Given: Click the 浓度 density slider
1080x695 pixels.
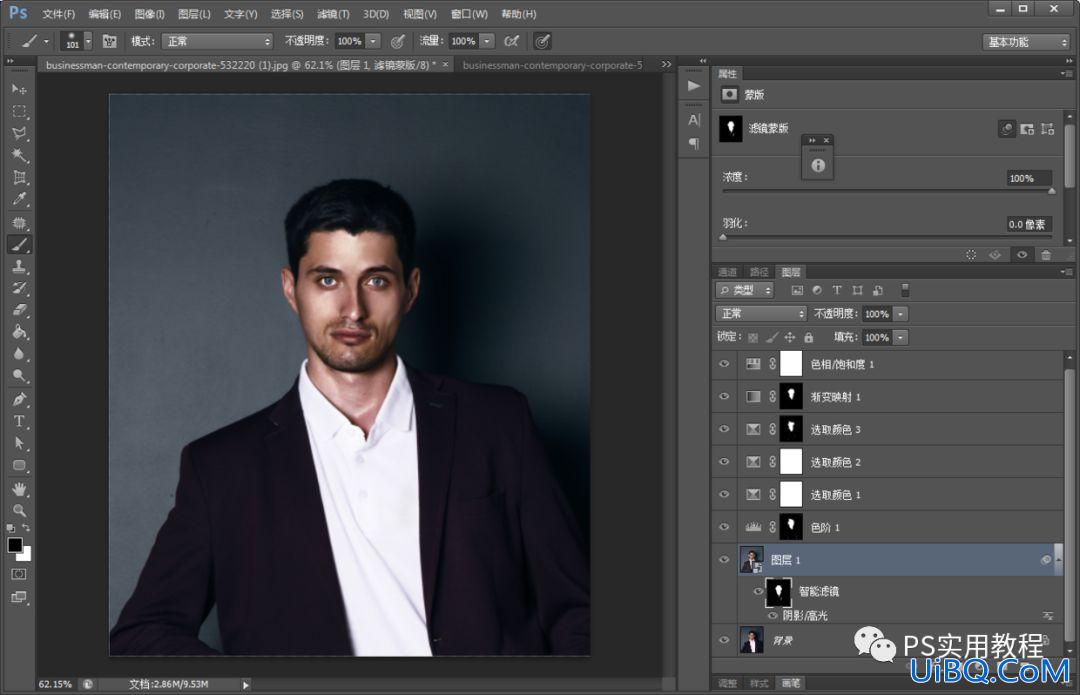Looking at the screenshot, I should point(887,191).
